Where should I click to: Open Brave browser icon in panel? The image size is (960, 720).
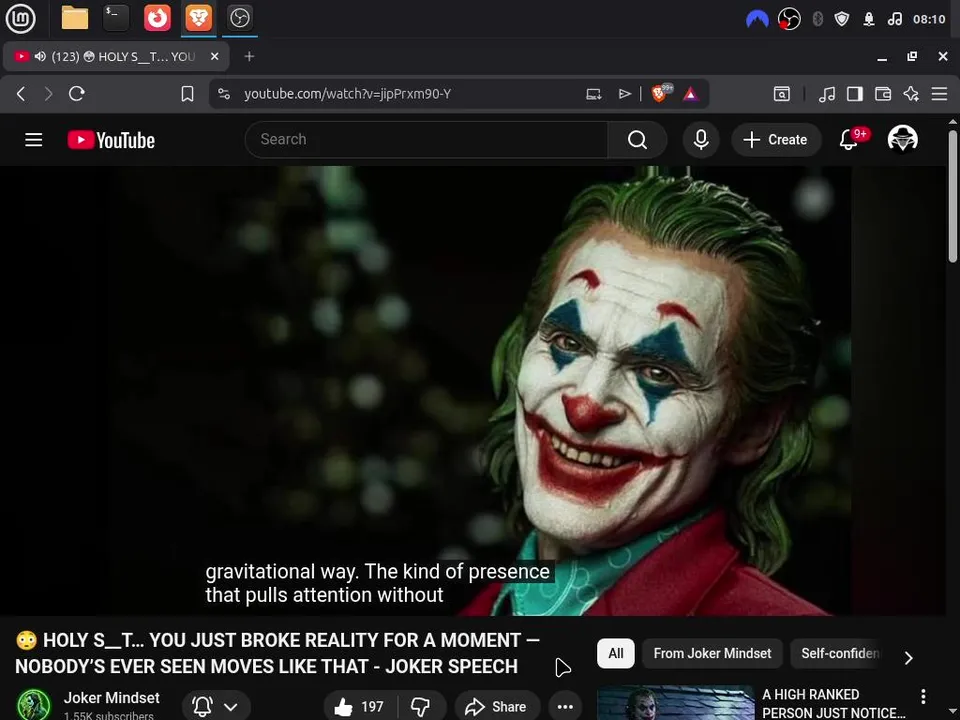[x=198, y=18]
